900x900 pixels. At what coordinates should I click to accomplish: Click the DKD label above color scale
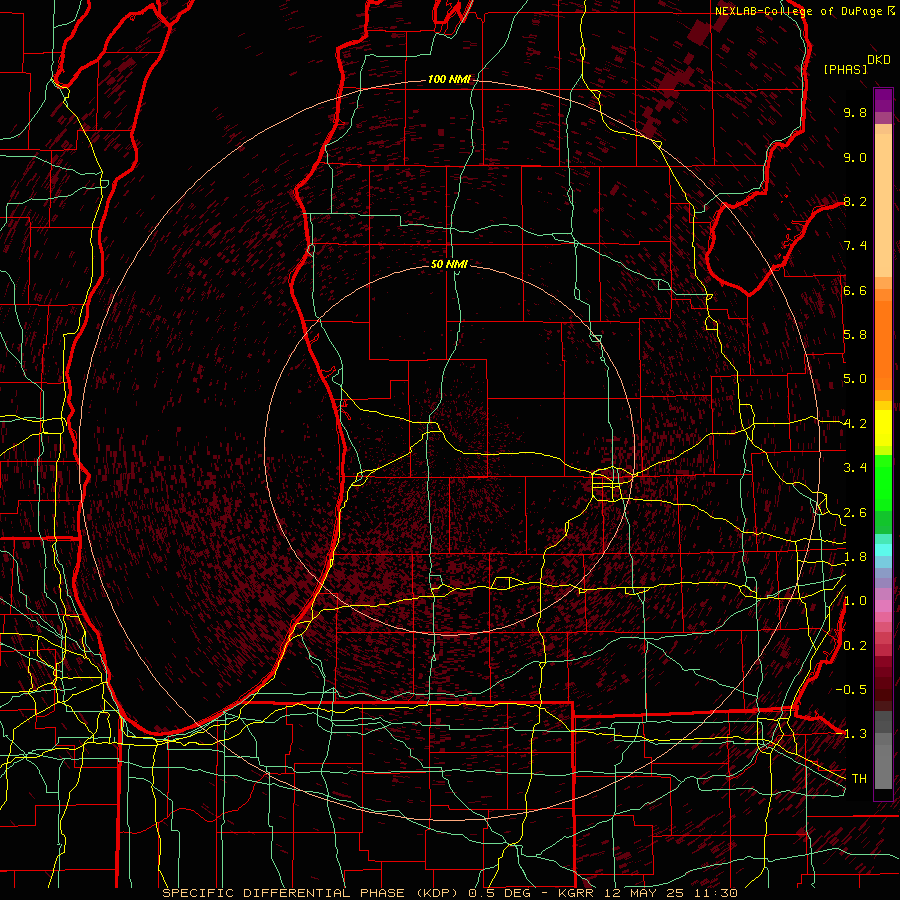tap(878, 60)
